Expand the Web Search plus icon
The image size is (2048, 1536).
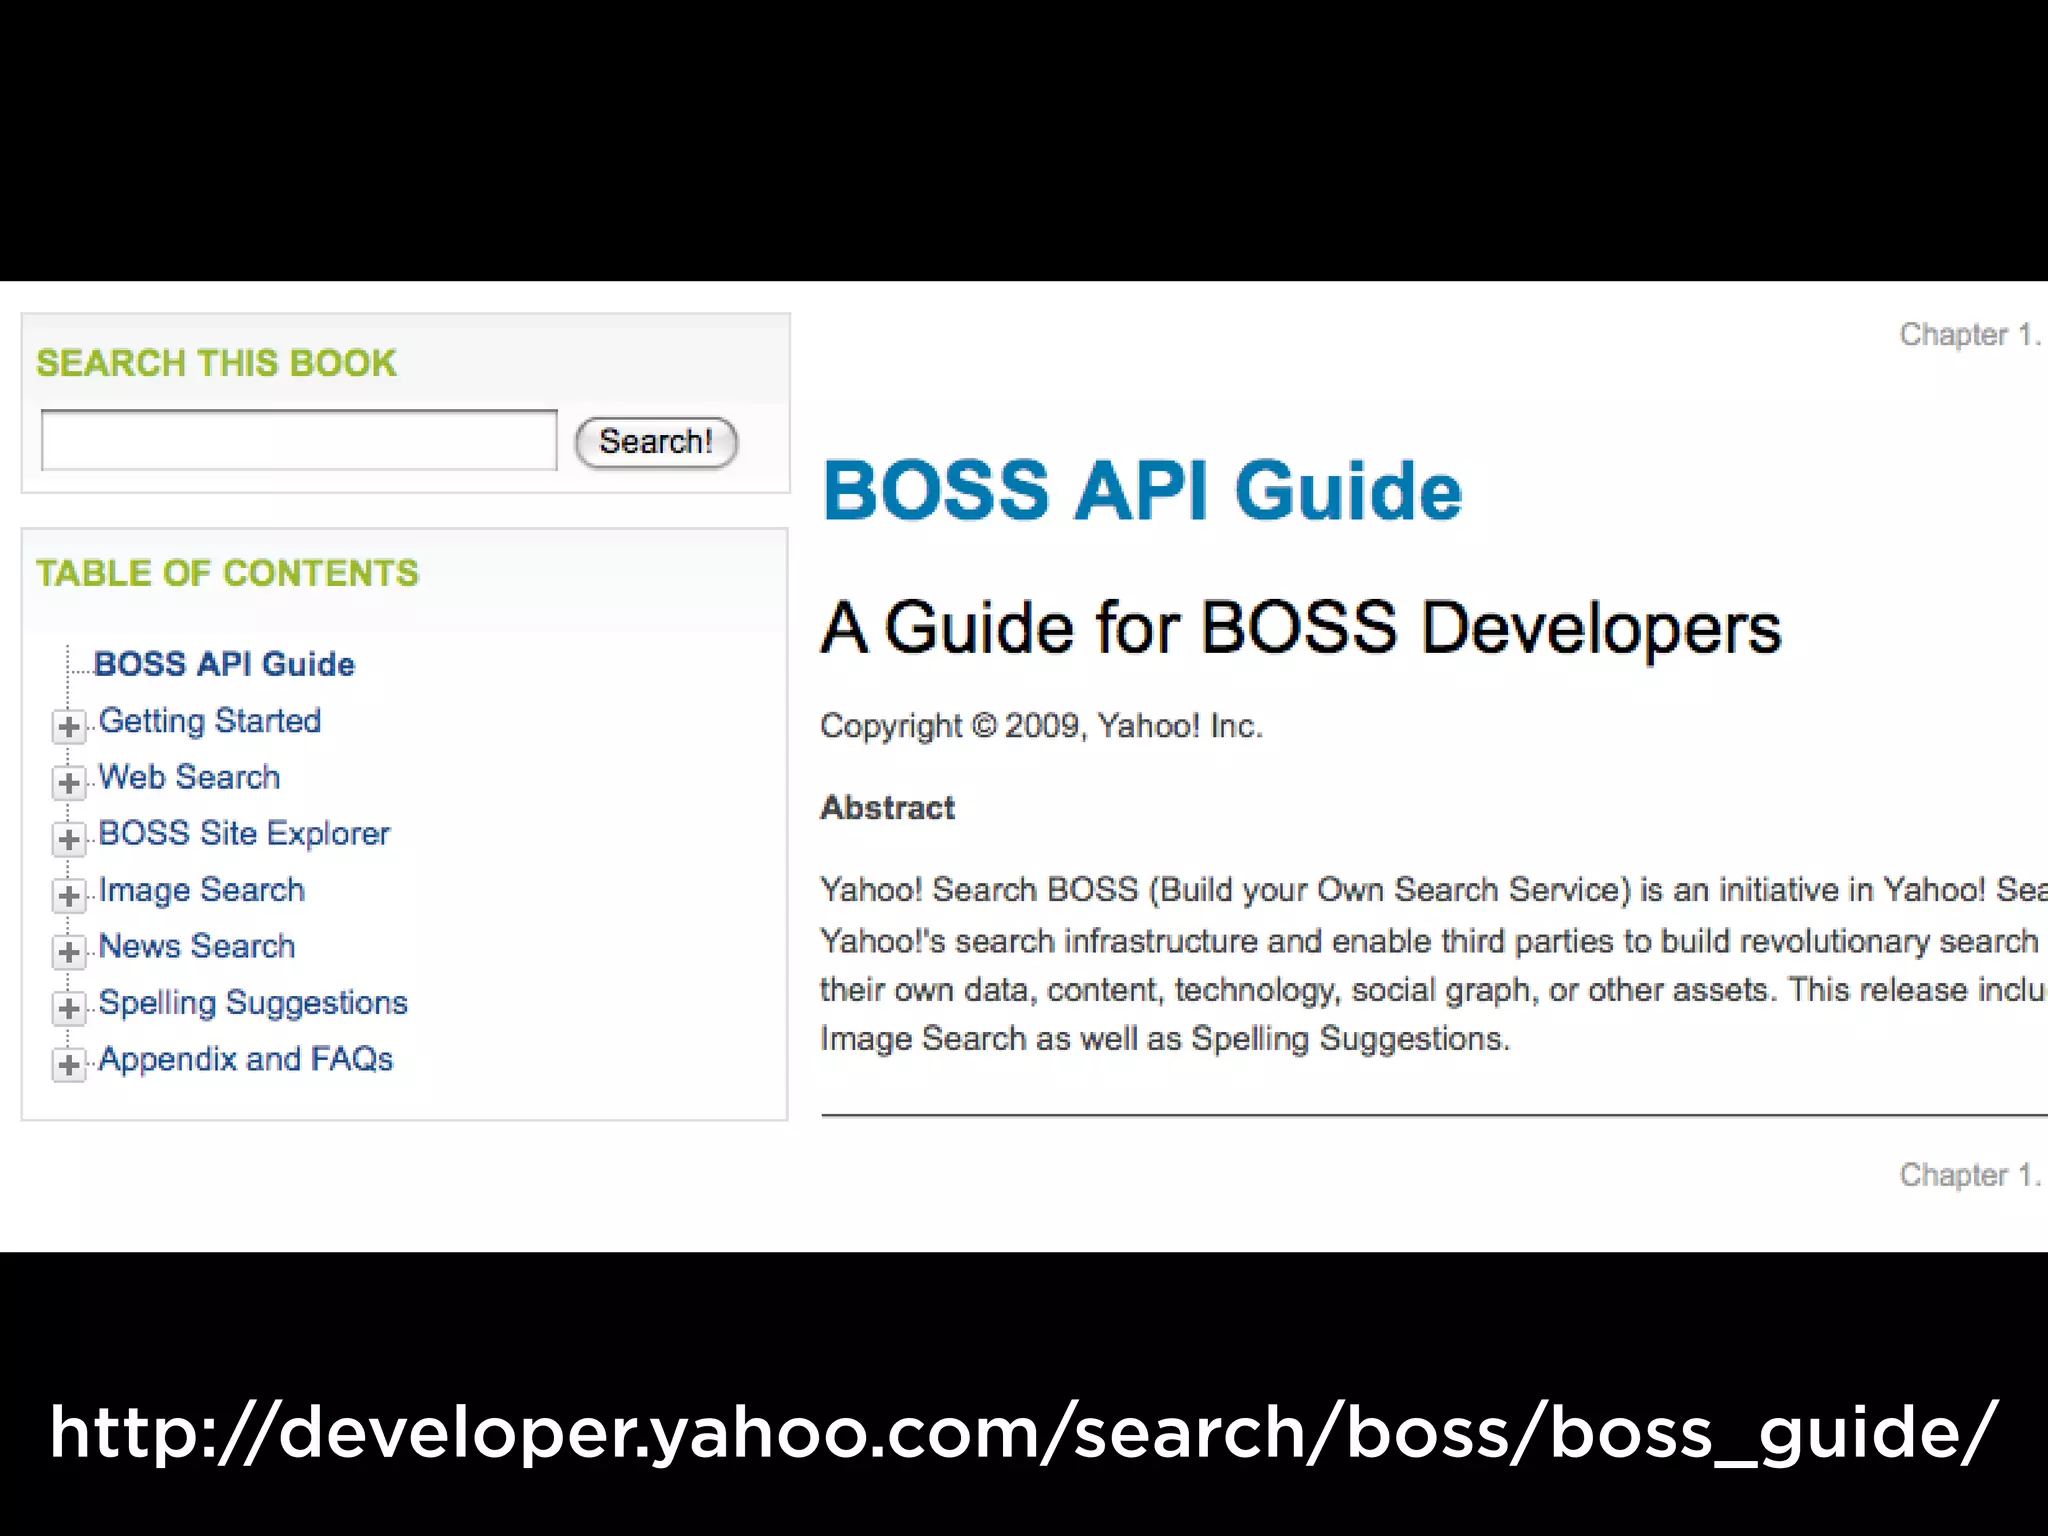pos(69,782)
